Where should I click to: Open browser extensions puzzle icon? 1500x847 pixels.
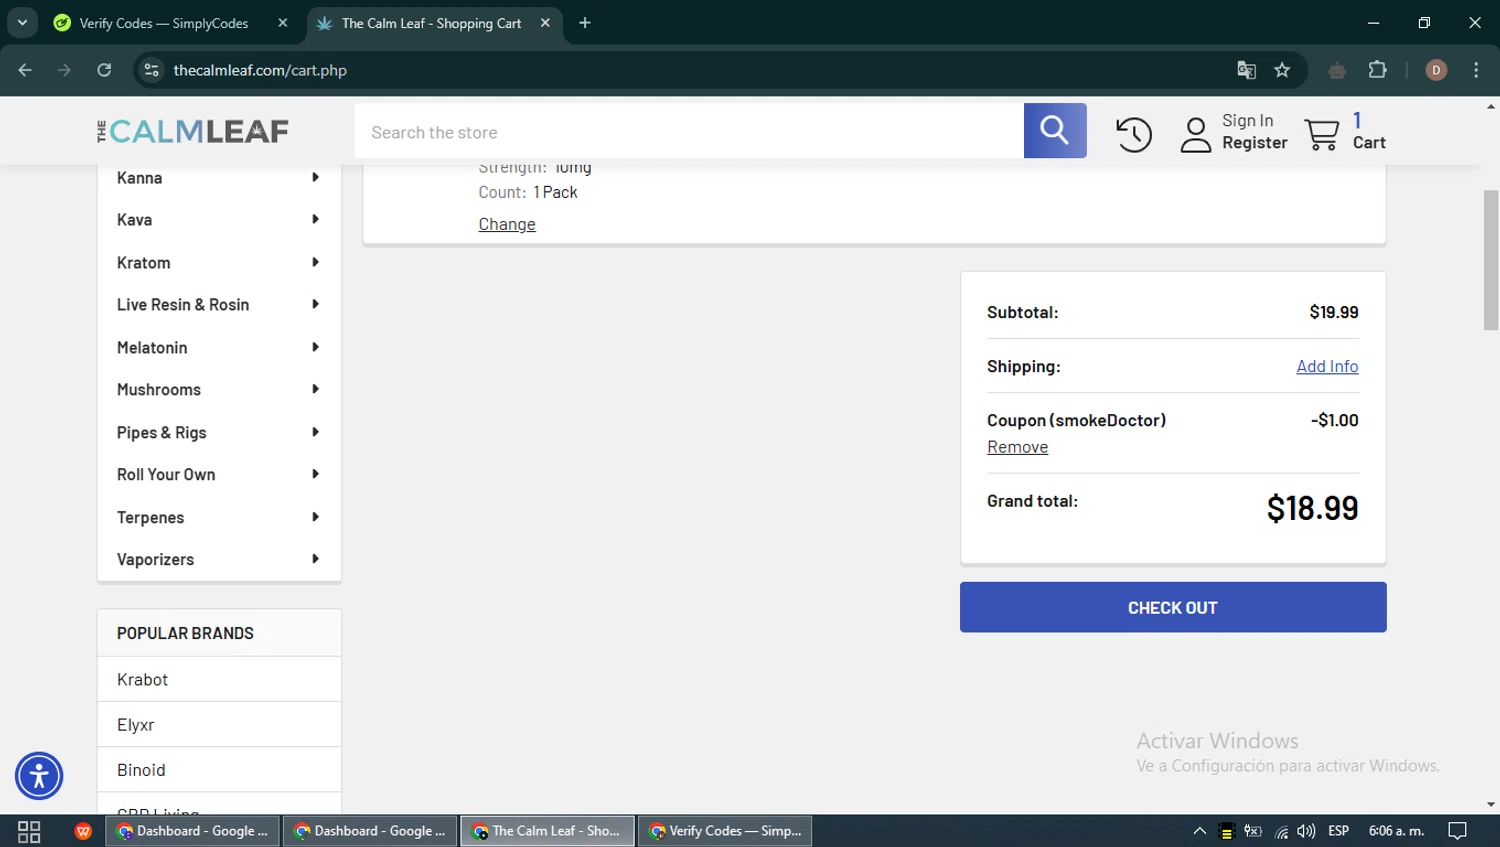(1377, 70)
